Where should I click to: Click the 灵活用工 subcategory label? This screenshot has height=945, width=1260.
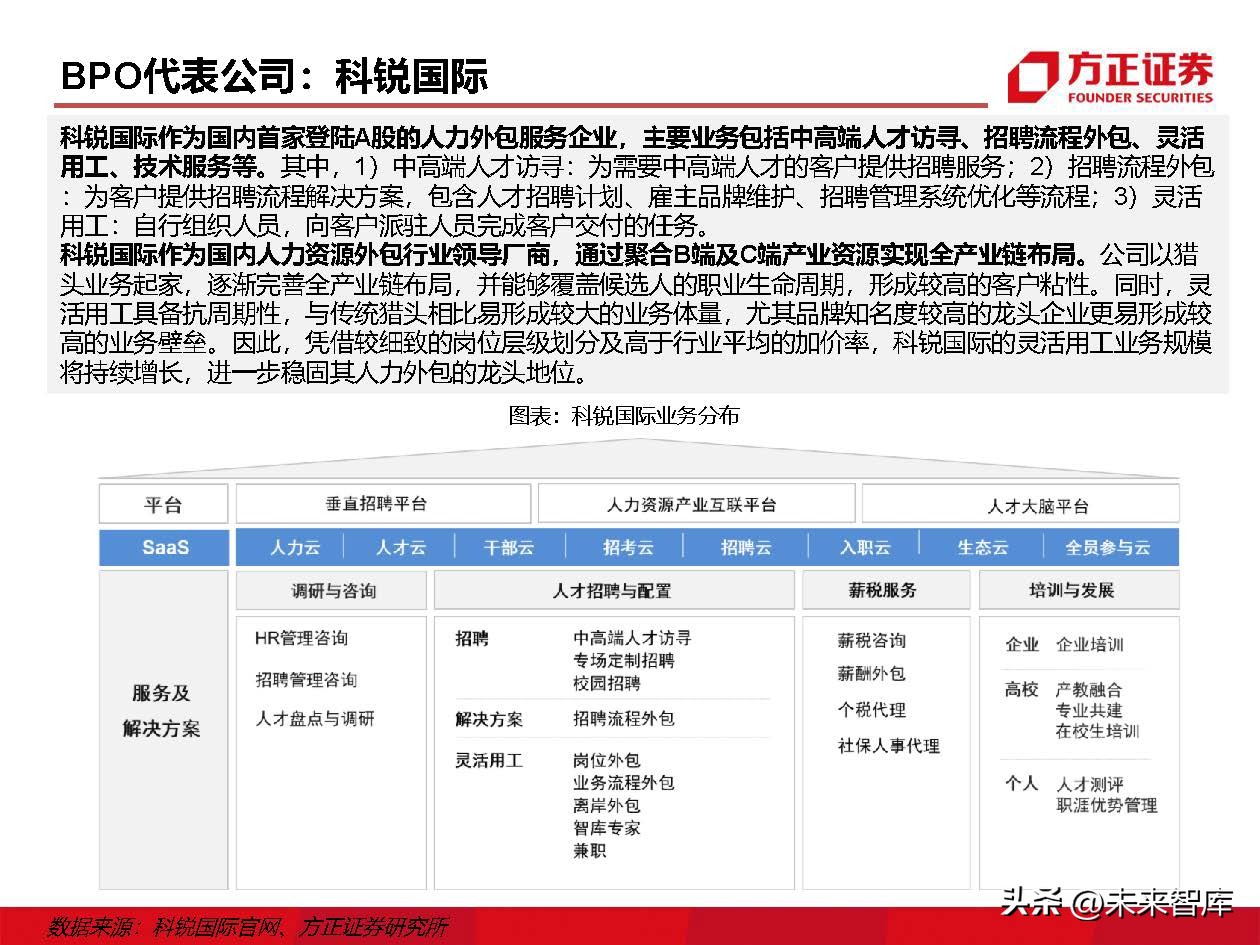click(489, 761)
